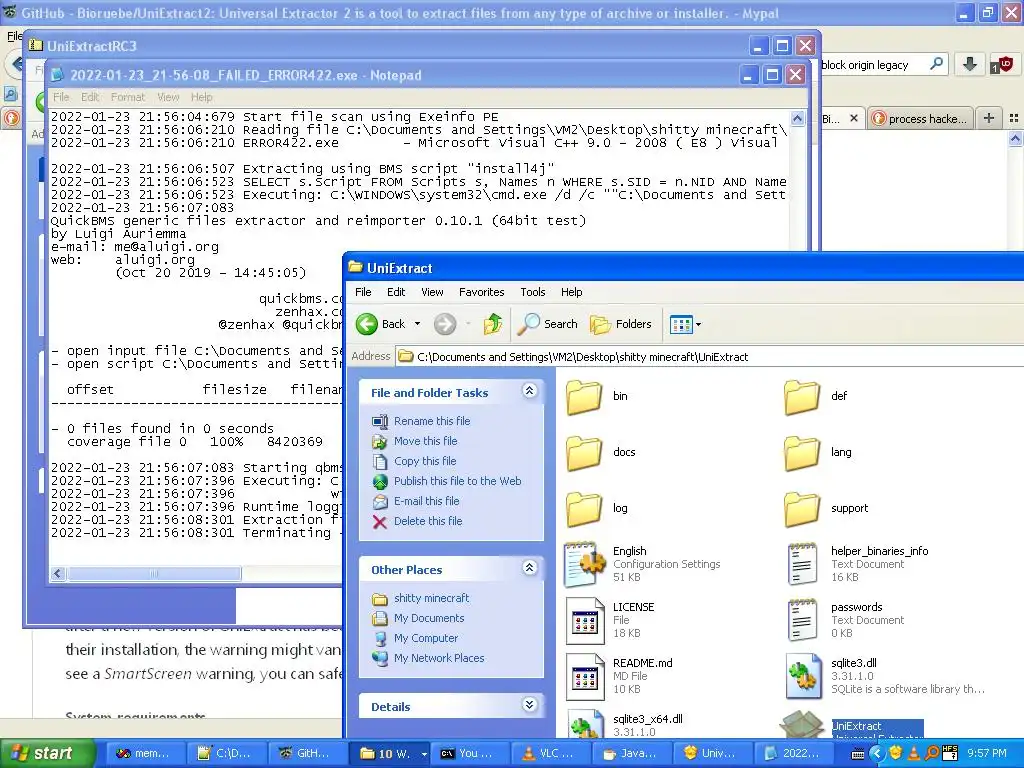Open the Help menu in UniExtract explorer

(x=571, y=292)
